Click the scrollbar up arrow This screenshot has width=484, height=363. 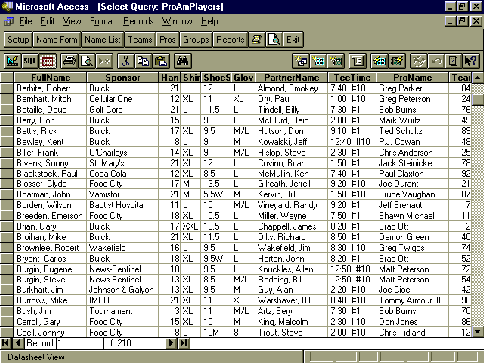(477, 78)
